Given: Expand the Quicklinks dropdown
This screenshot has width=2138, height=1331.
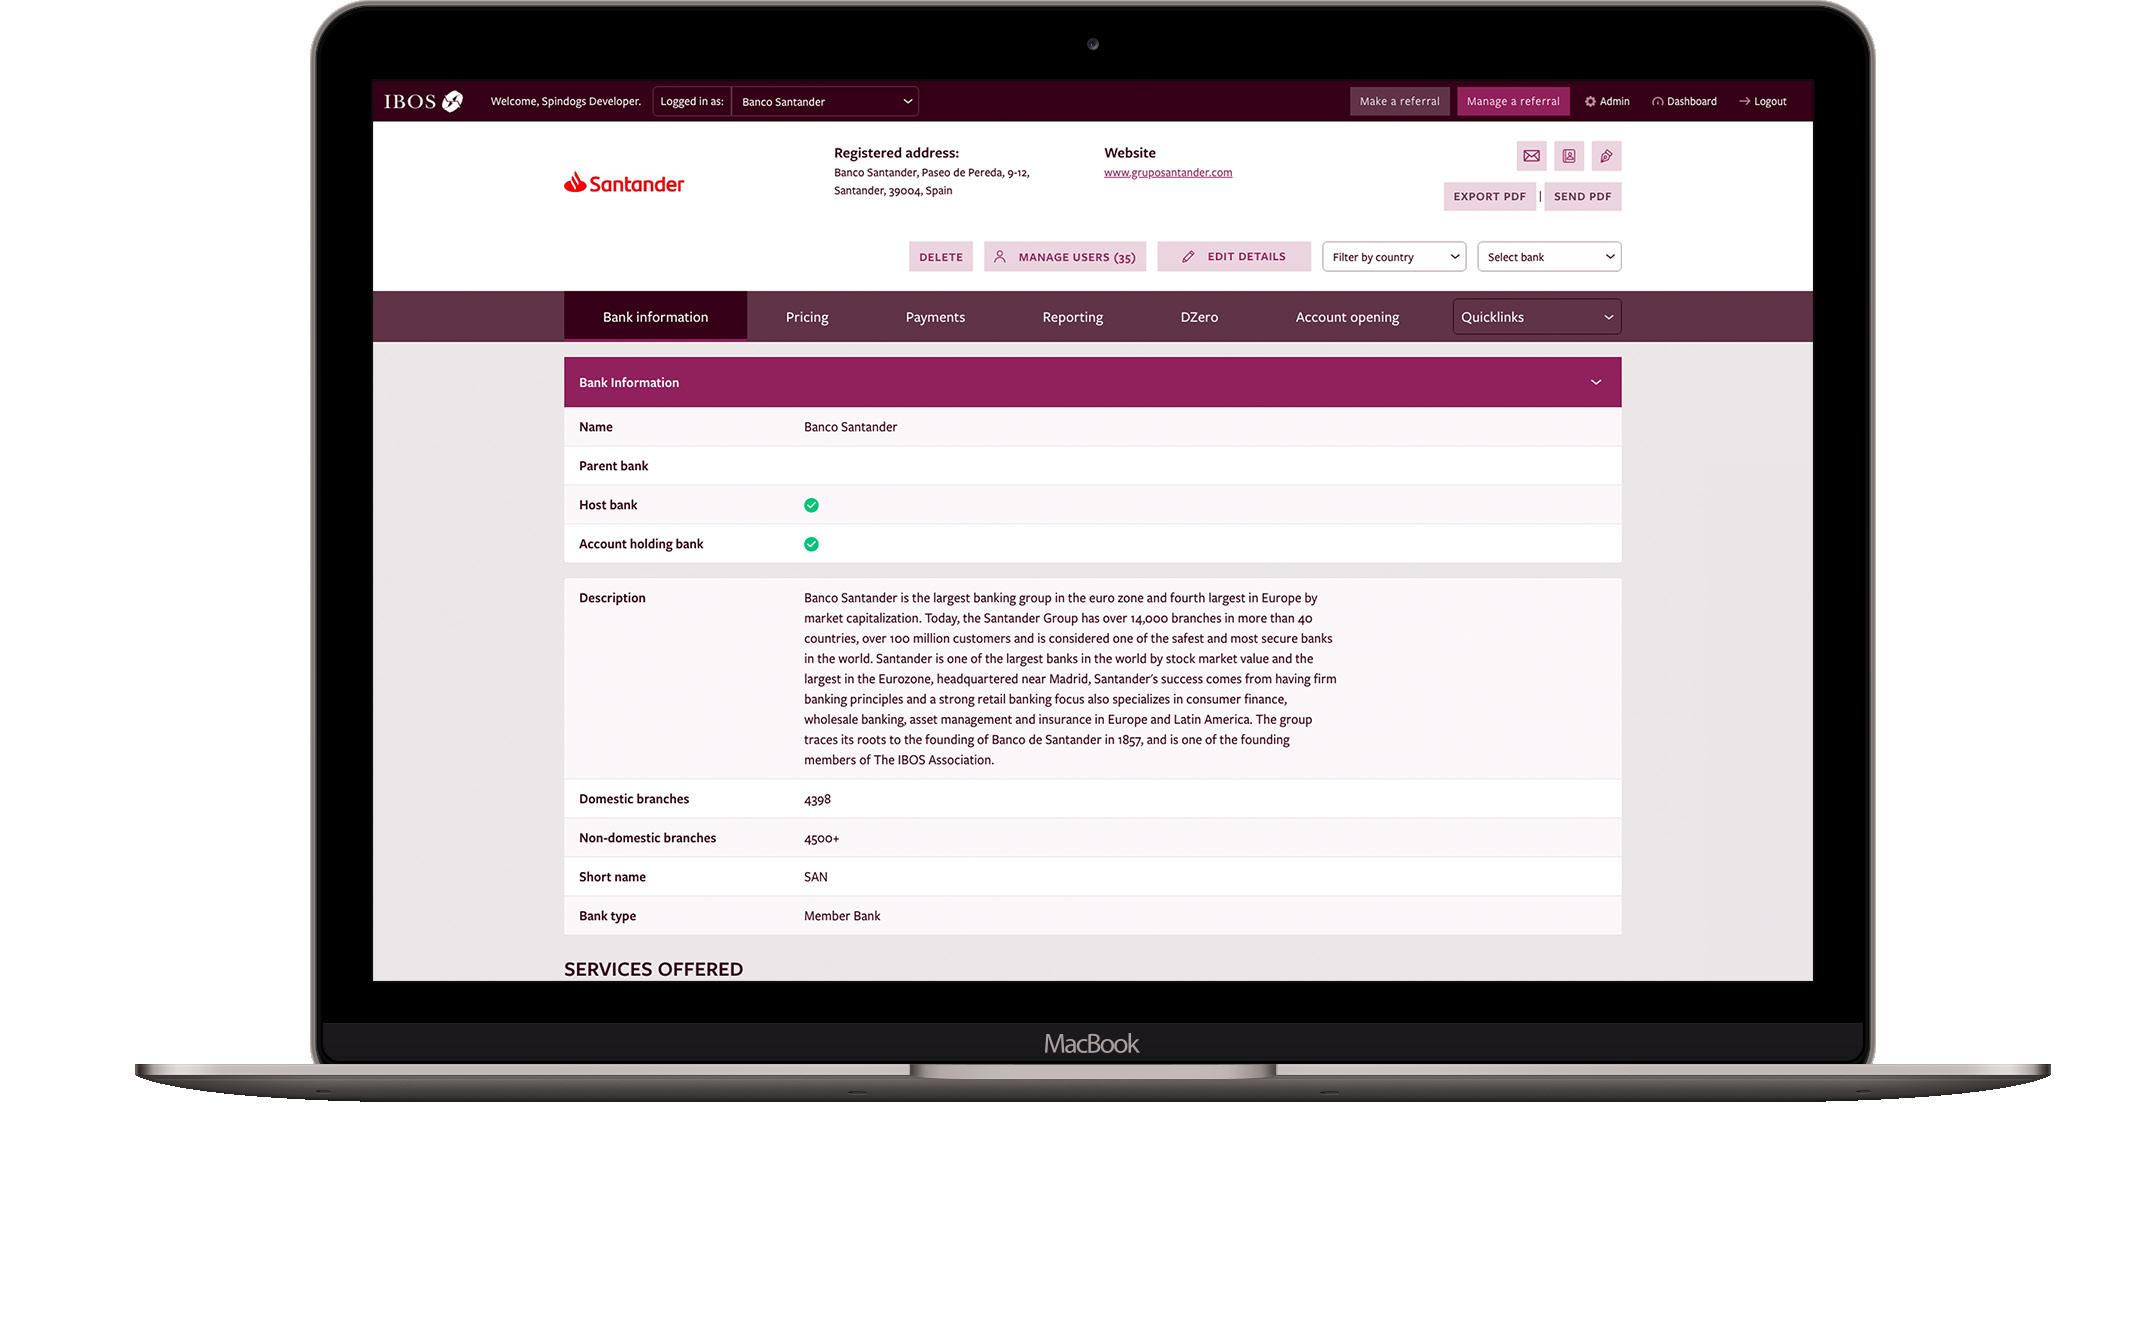Looking at the screenshot, I should click(1536, 317).
